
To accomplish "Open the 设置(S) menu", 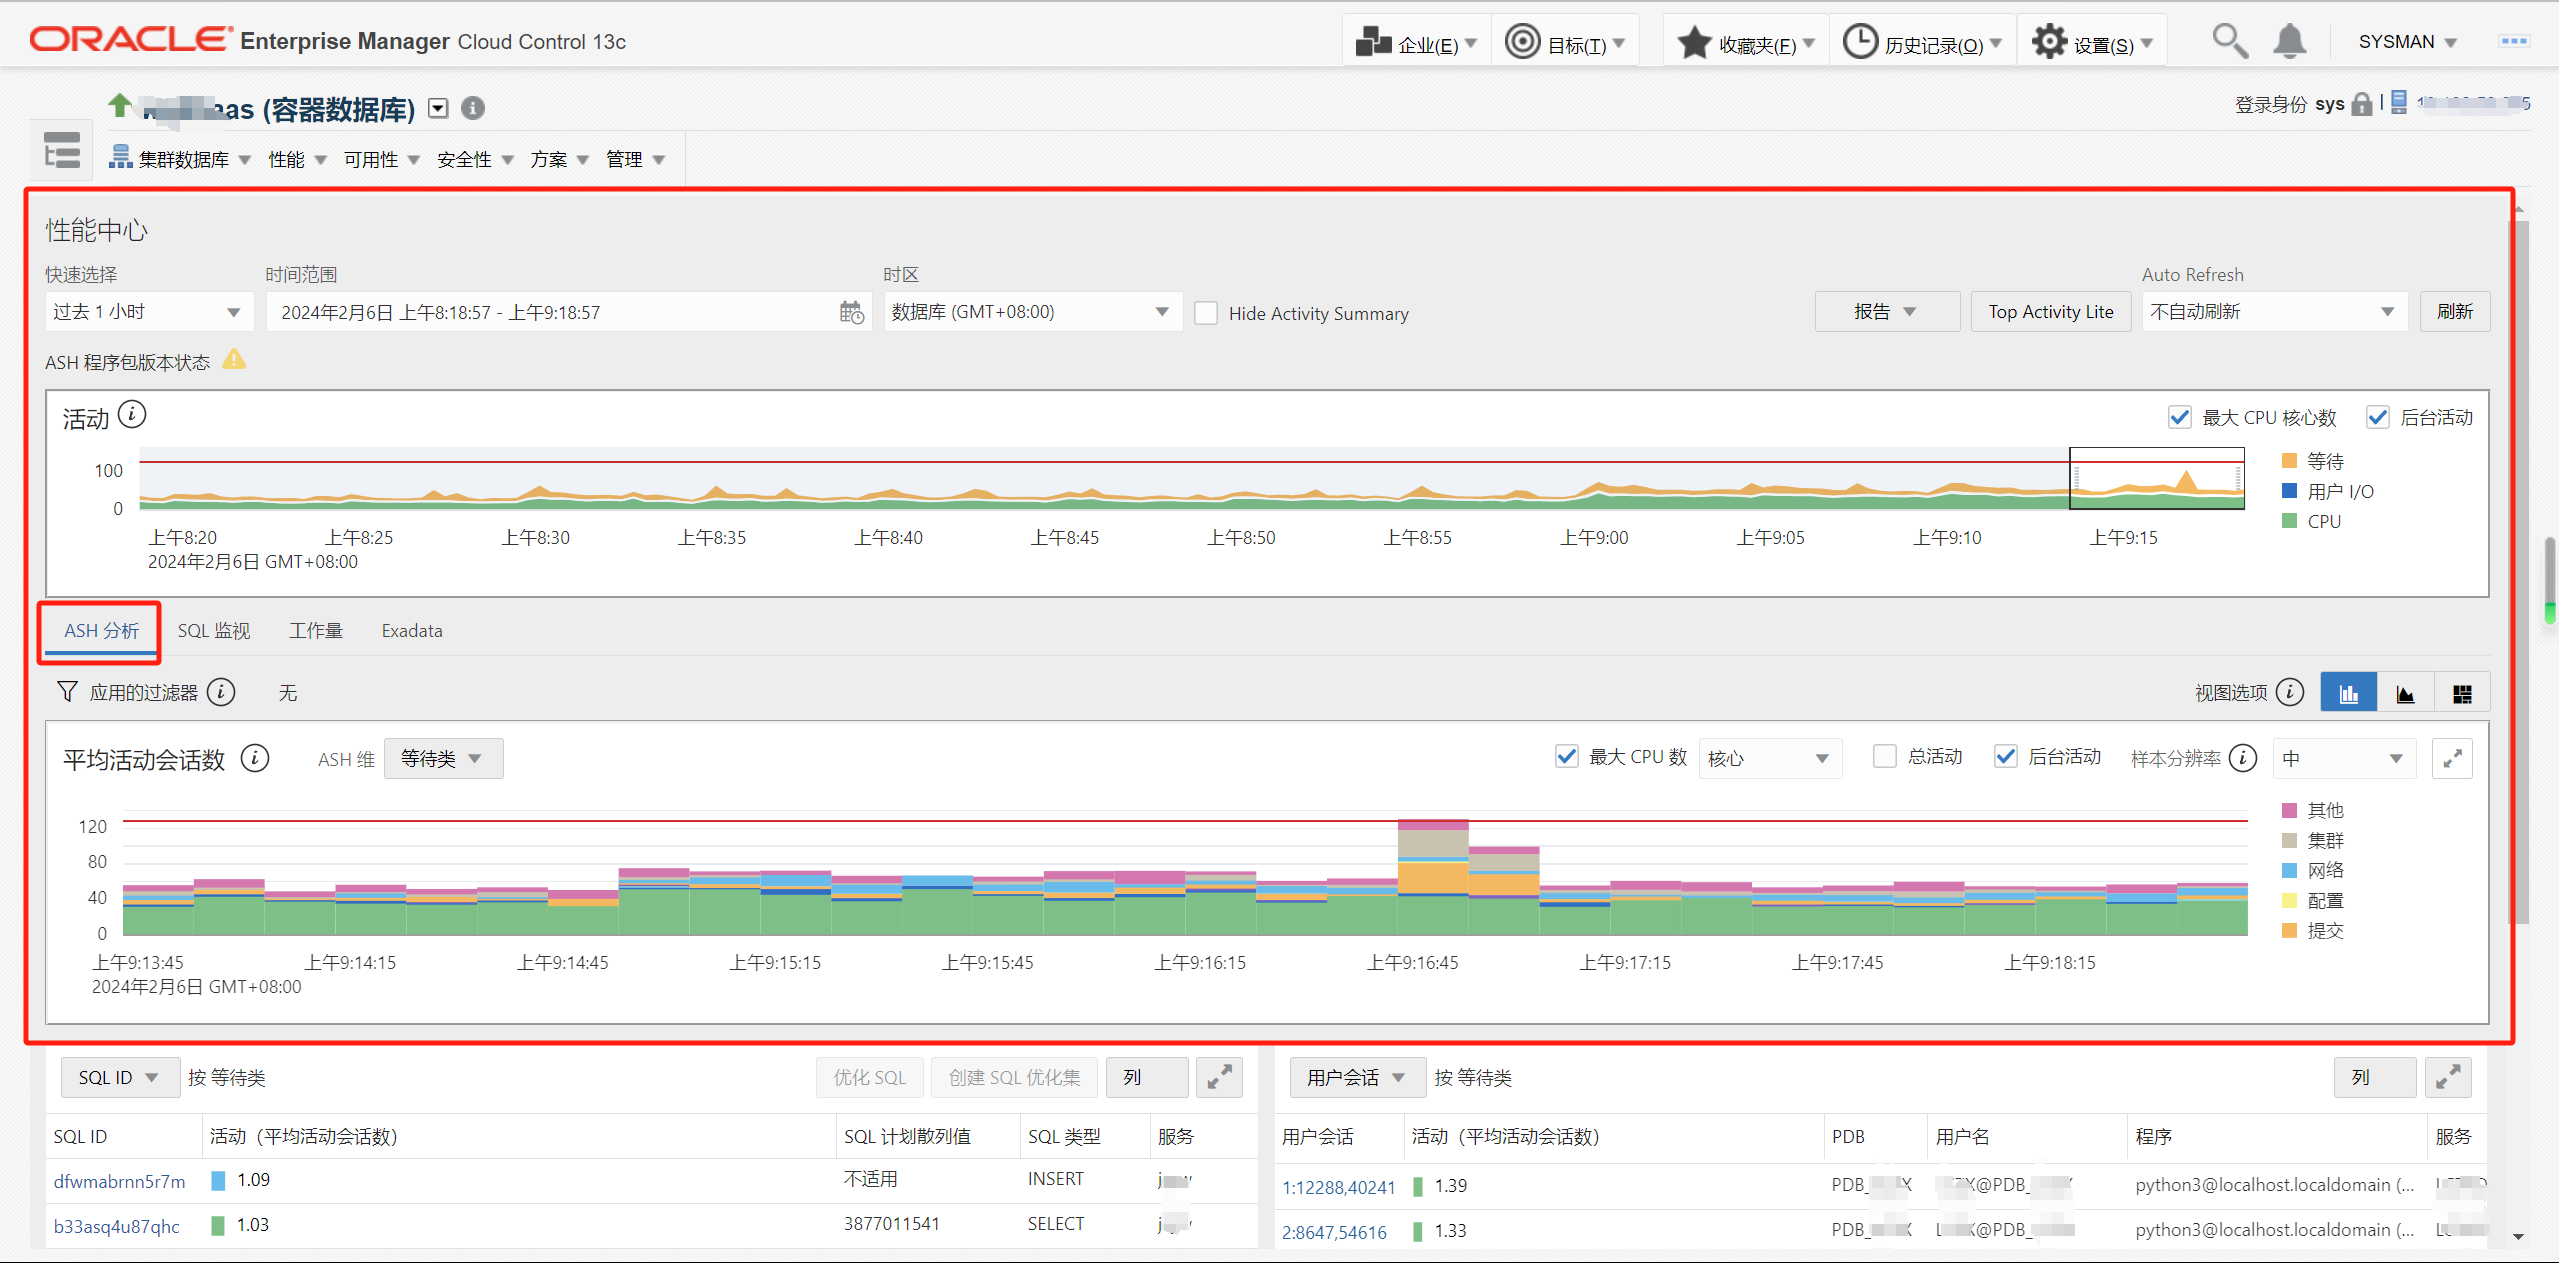I will coord(2092,42).
